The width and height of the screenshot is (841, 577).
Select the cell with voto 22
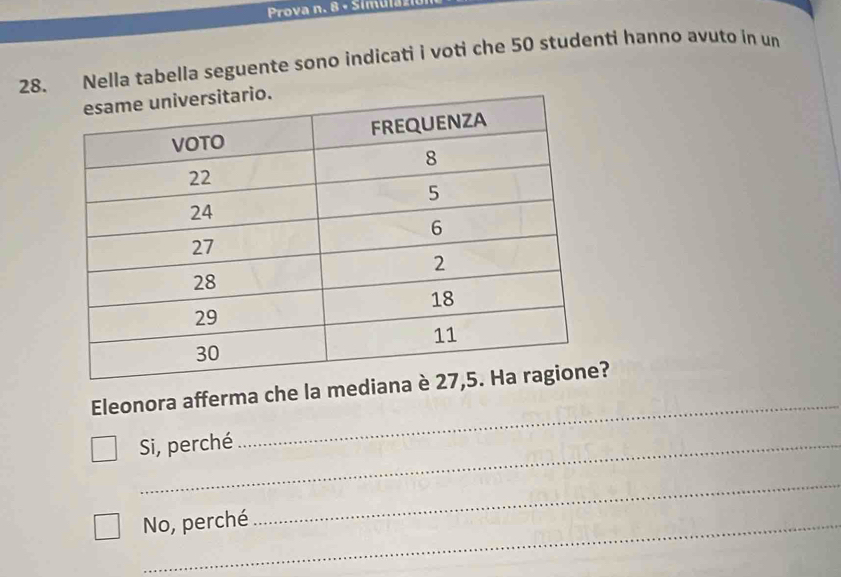coord(200,177)
